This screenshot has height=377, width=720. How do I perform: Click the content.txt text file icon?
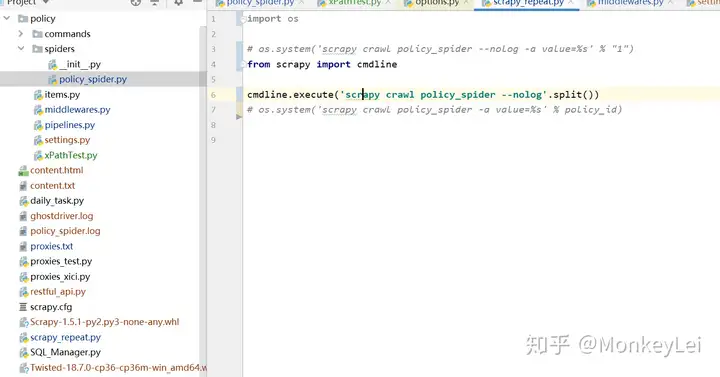tap(23, 186)
